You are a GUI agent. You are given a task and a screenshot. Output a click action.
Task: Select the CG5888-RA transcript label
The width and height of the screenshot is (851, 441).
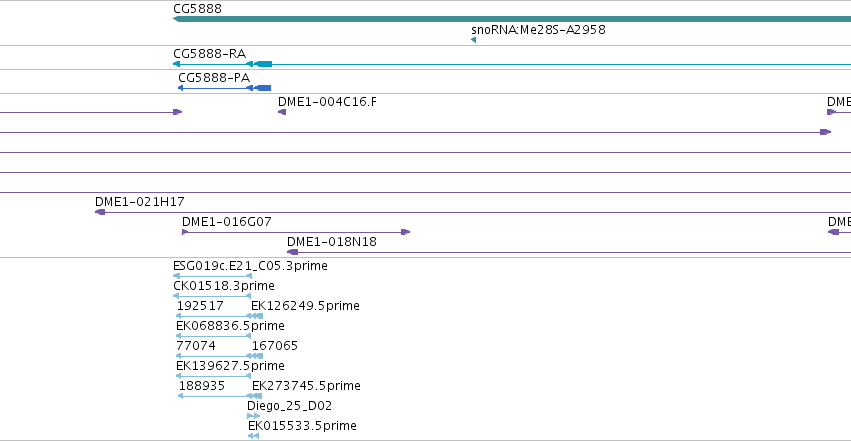click(209, 54)
